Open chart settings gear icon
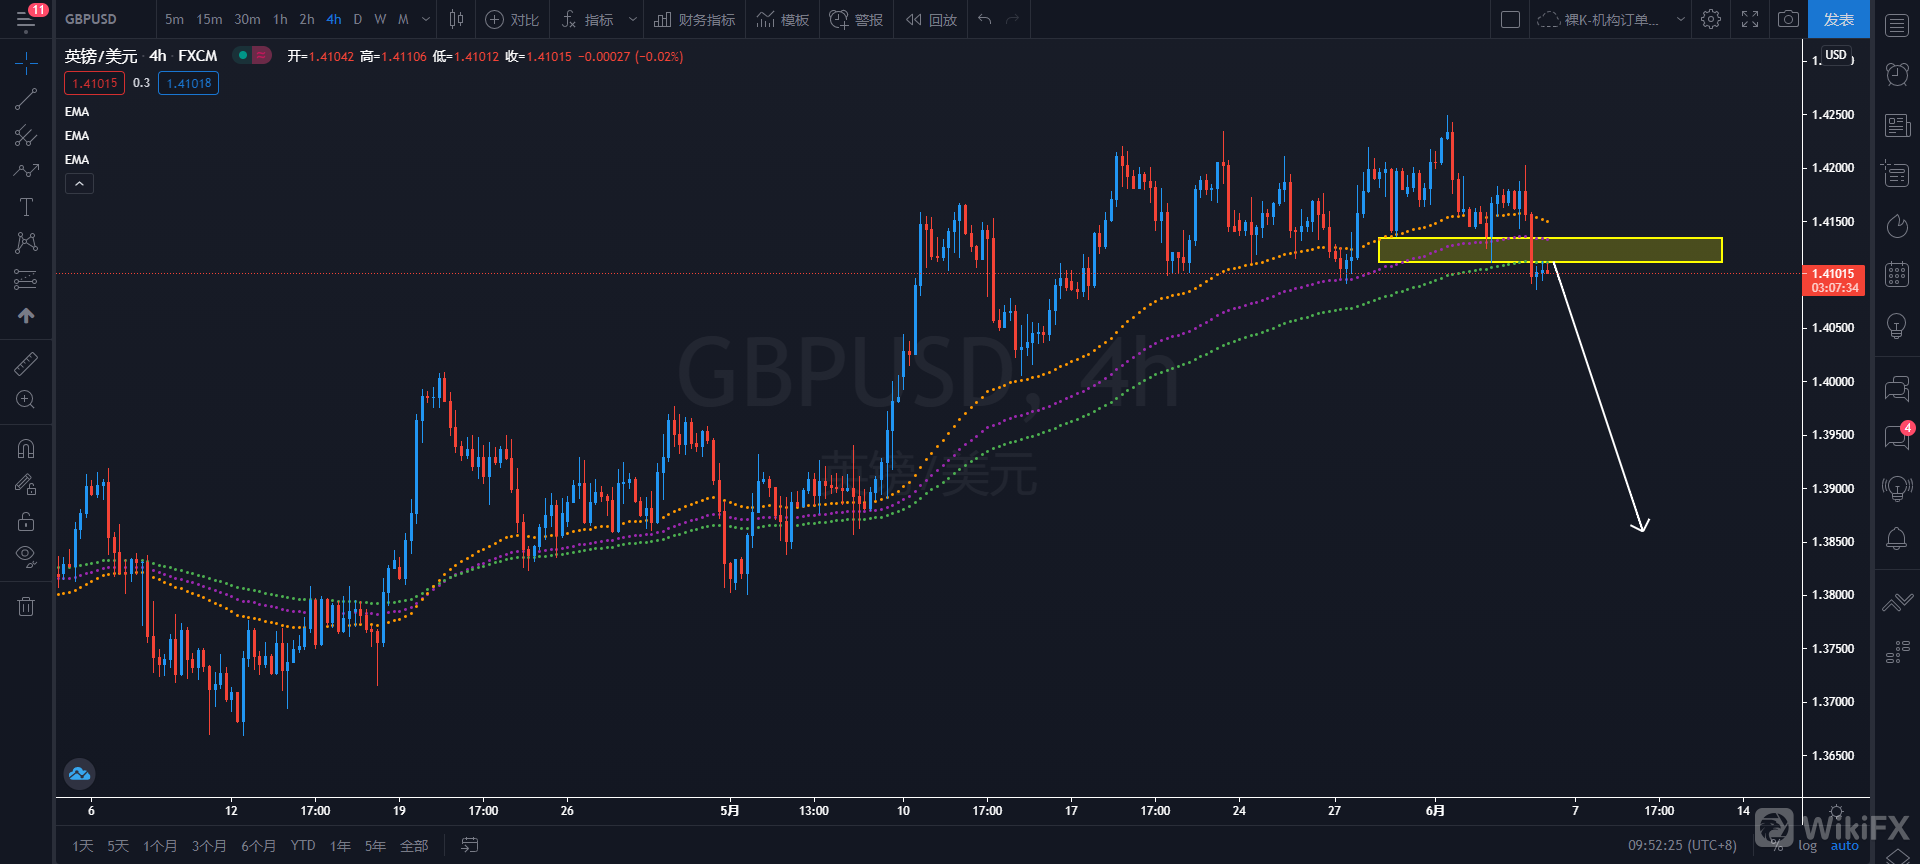 click(1711, 19)
